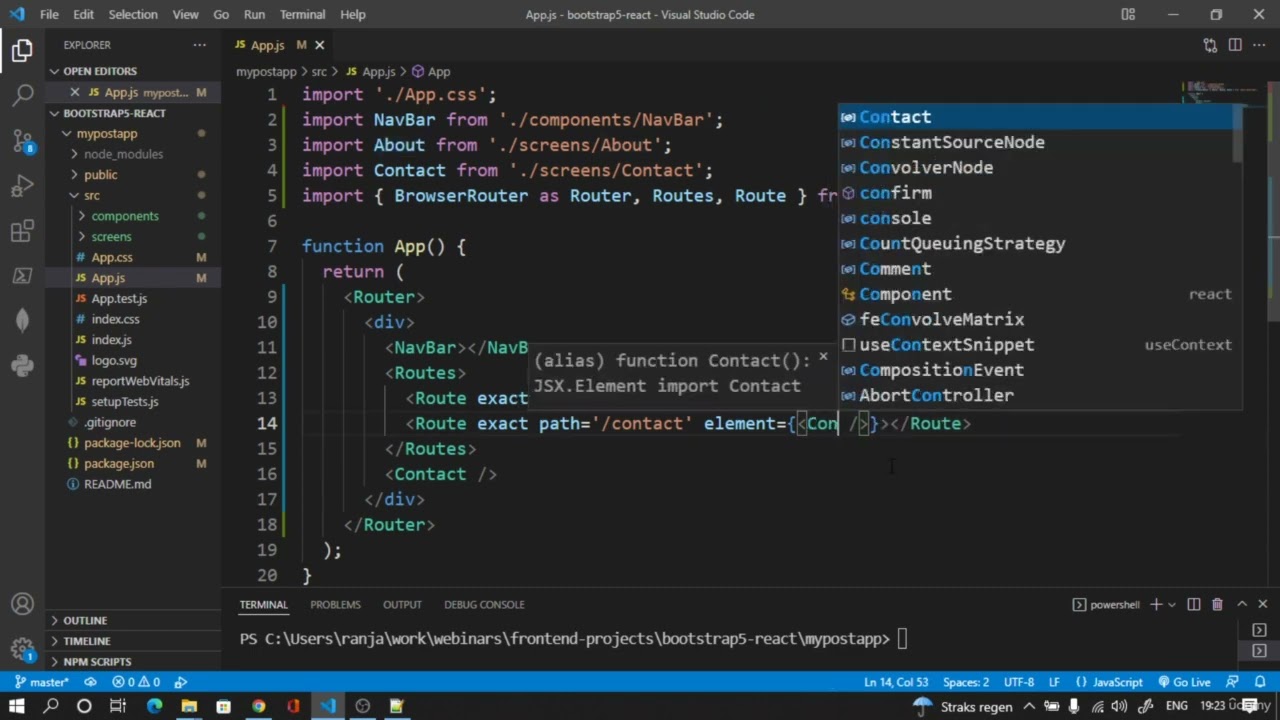Select Contact suggestion in autocomplete list

pos(1035,117)
